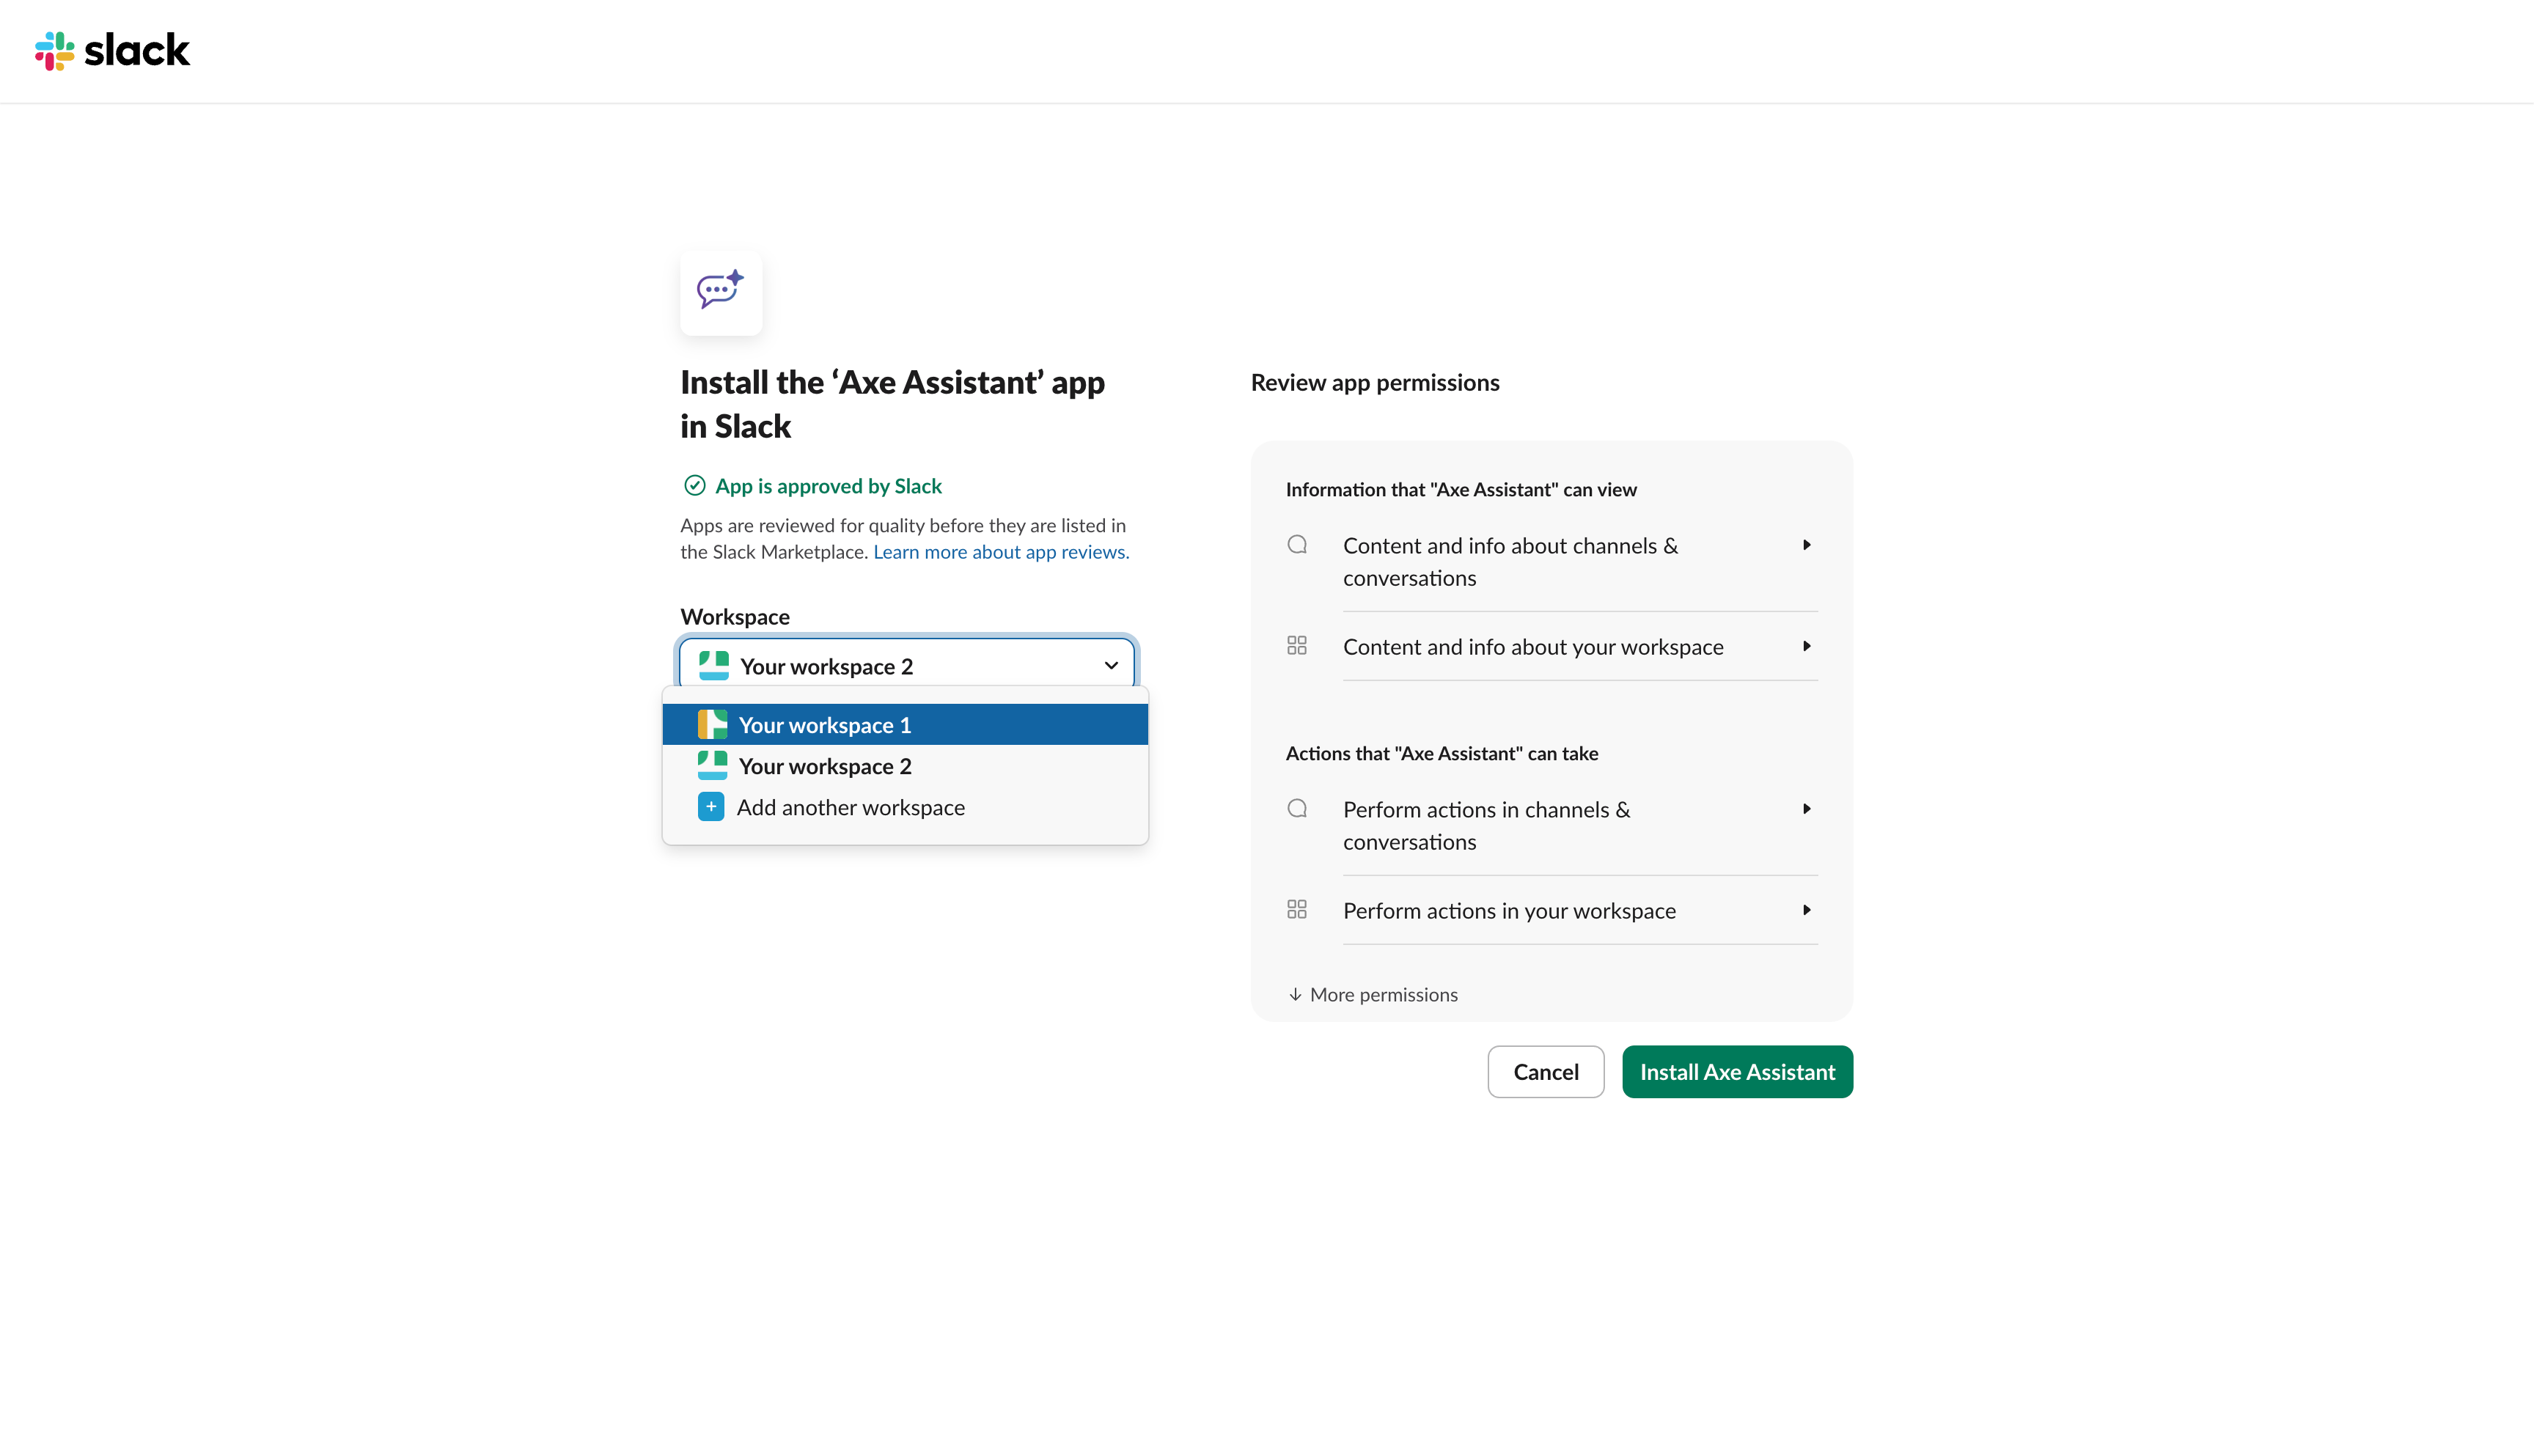Expand Perform actions in your workspace
This screenshot has width=2534, height=1456.
click(1806, 911)
